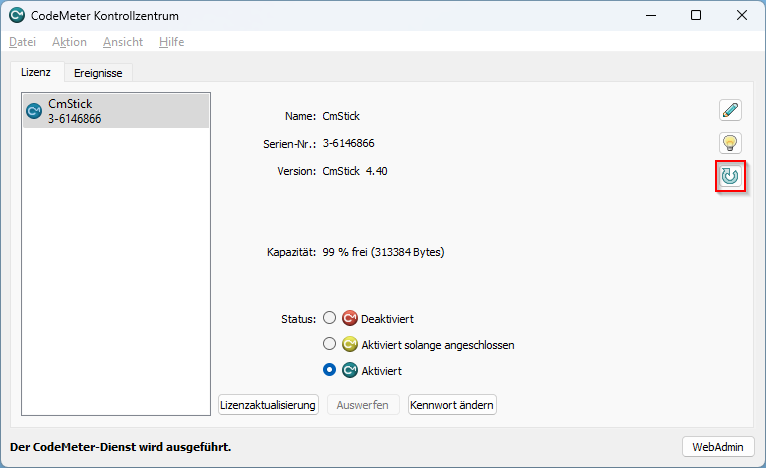Viewport: 766px width, 468px height.
Task: Click the CmStick icon in license list
Action: (35, 111)
